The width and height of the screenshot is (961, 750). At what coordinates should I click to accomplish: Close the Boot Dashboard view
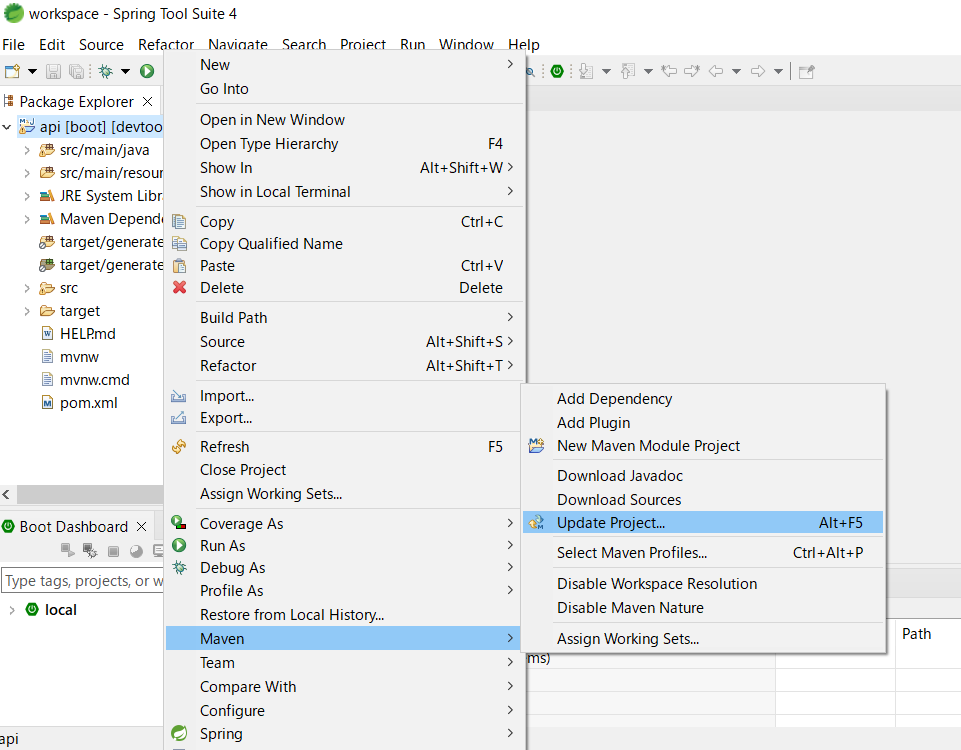[142, 526]
